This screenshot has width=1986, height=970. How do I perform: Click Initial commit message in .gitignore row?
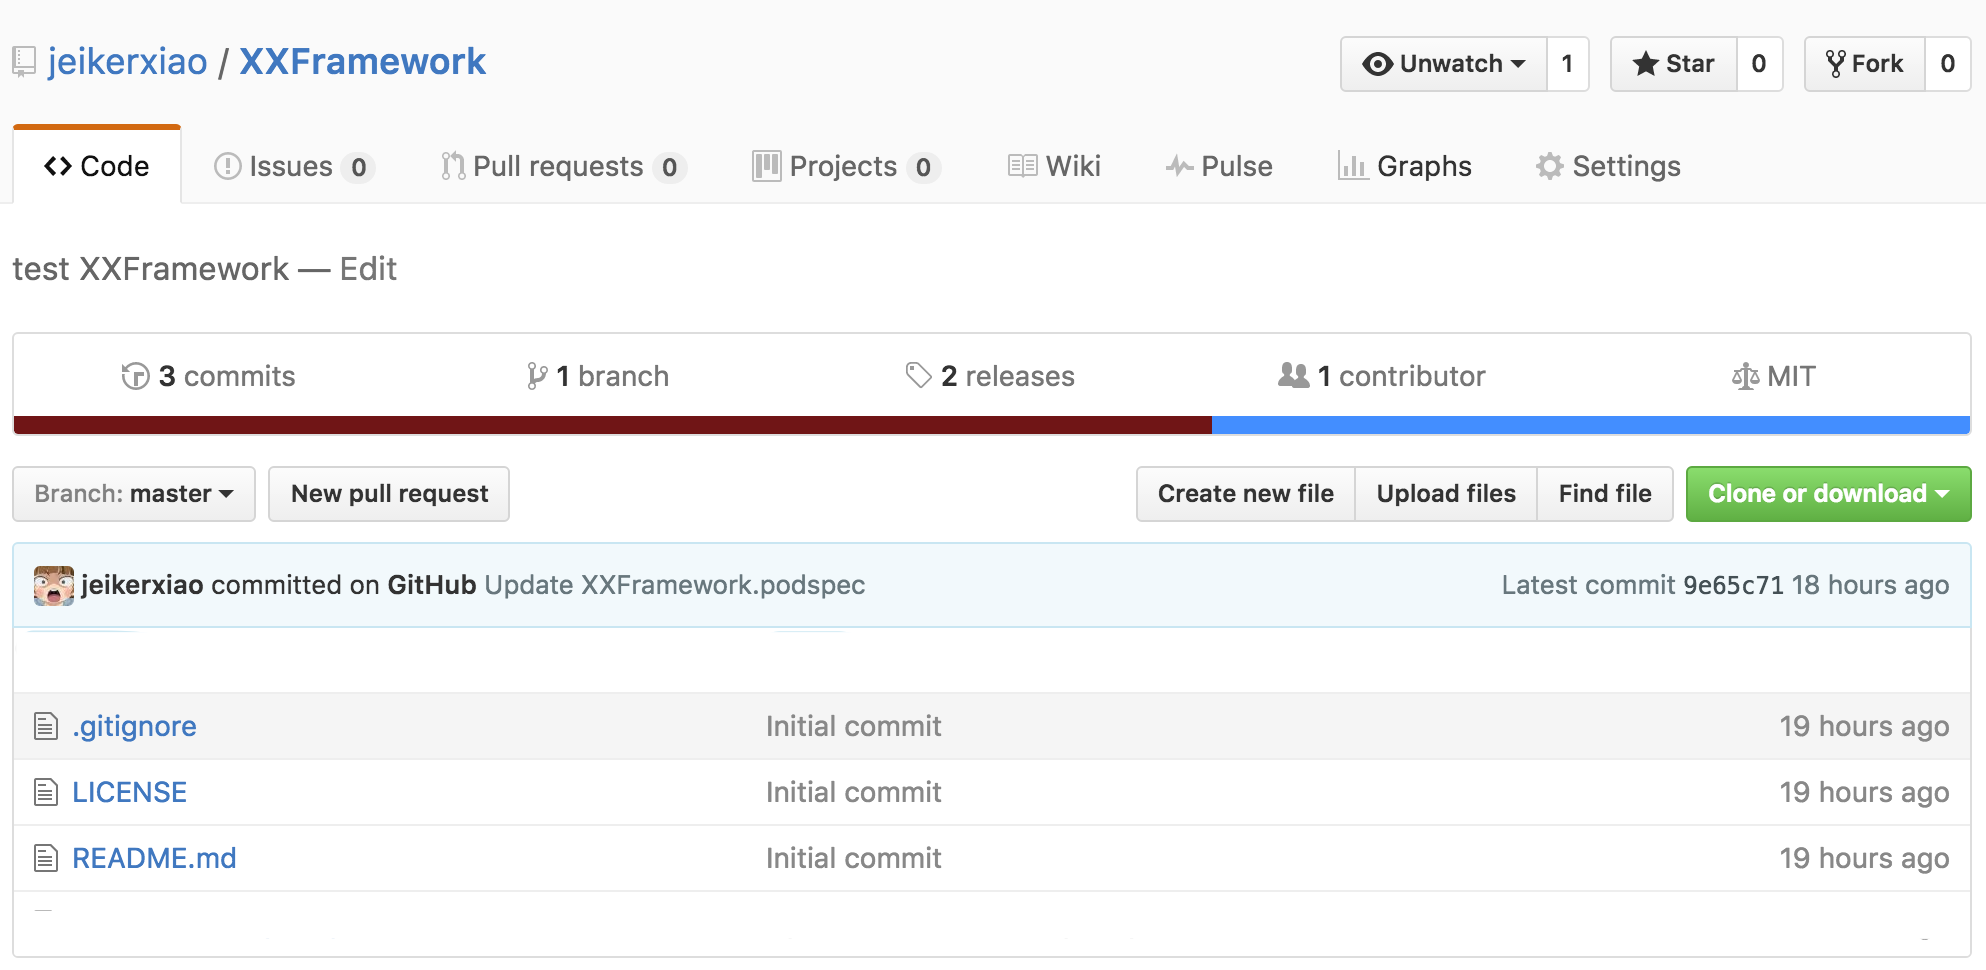click(x=854, y=726)
